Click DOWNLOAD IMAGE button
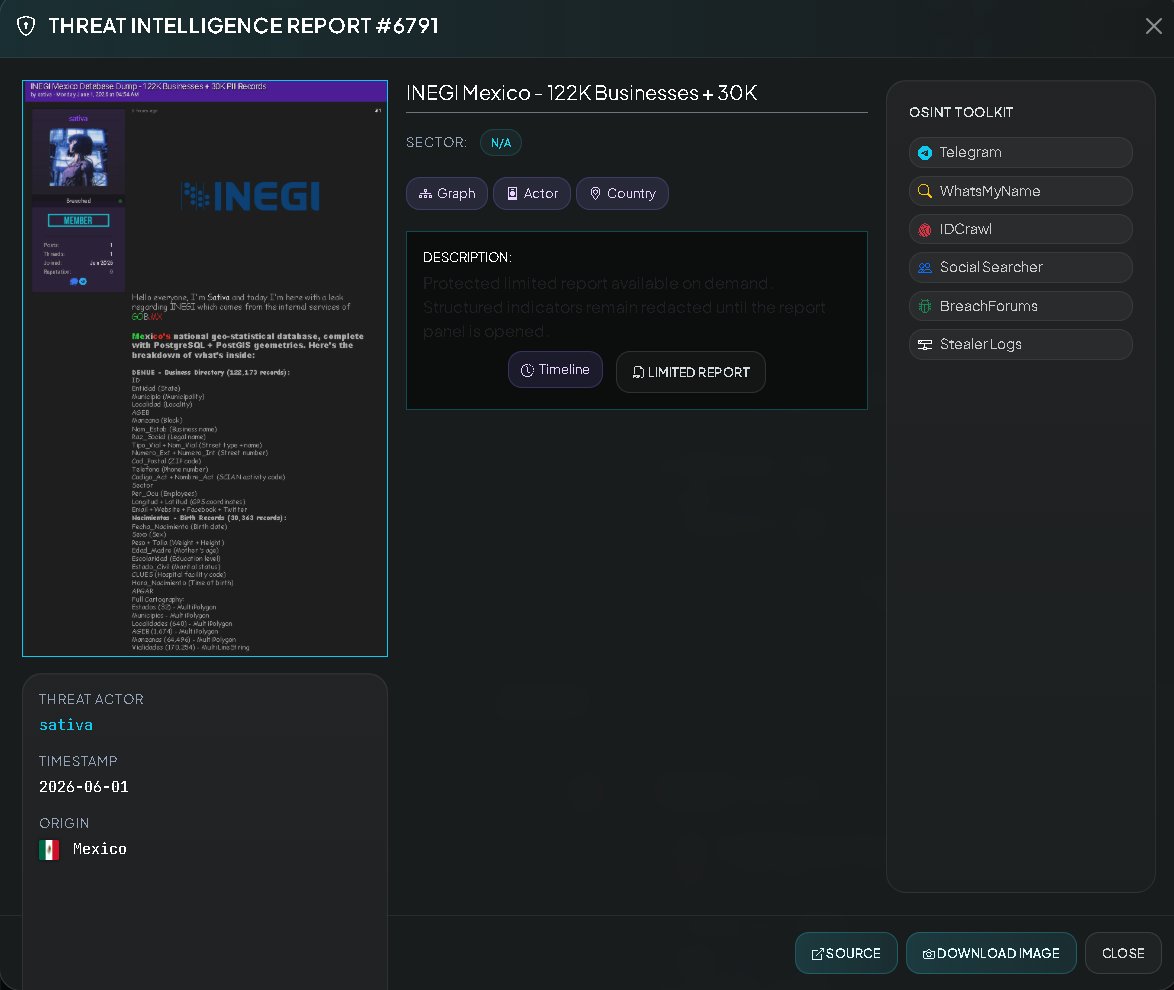Image resolution: width=1174 pixels, height=990 pixels. tap(991, 953)
